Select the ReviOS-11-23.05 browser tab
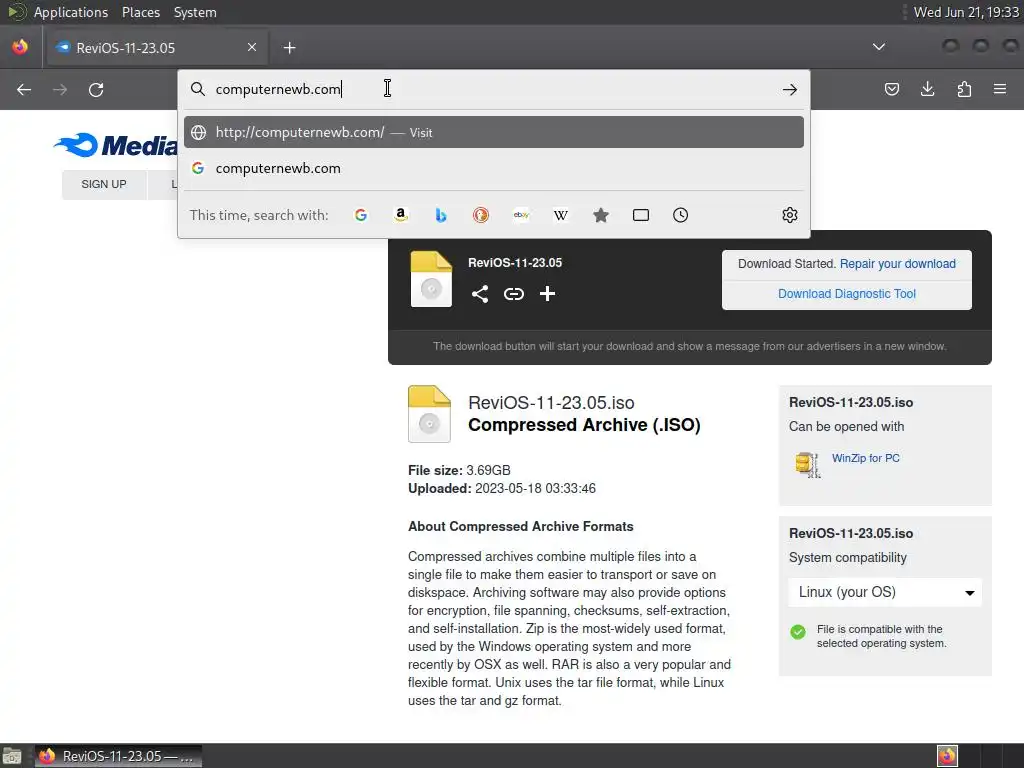The image size is (1024, 768). pyautogui.click(x=157, y=48)
